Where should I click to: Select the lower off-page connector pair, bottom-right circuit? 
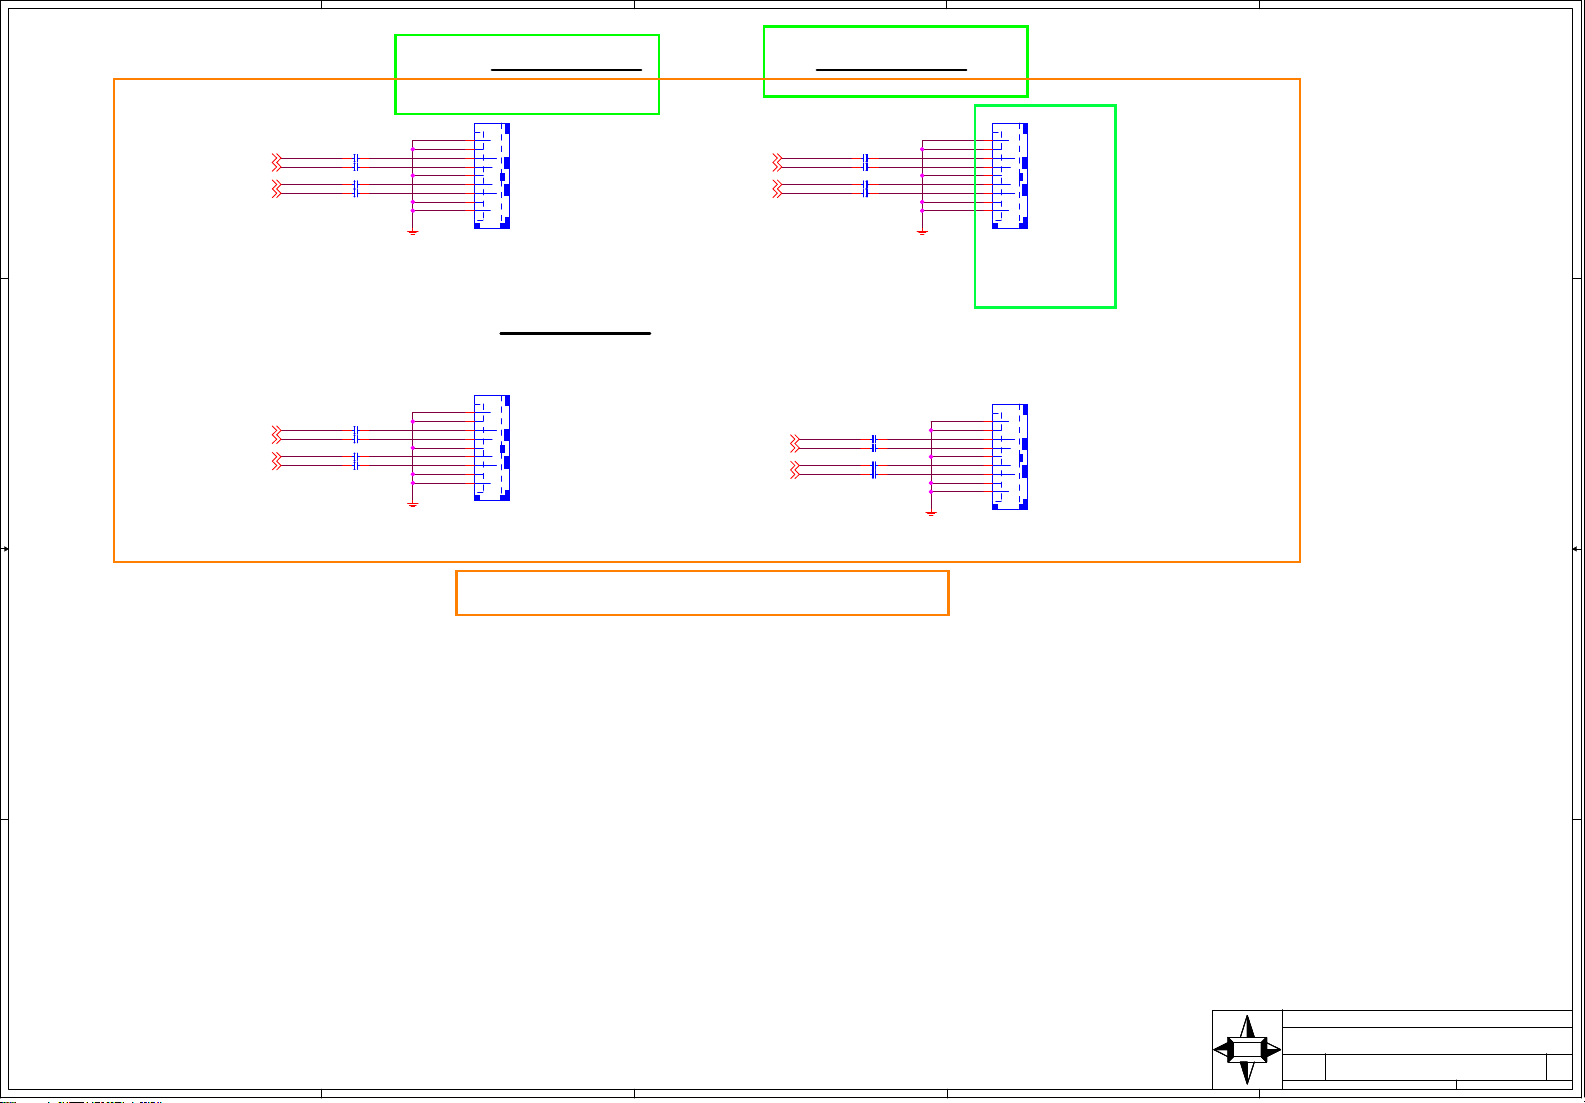796,470
